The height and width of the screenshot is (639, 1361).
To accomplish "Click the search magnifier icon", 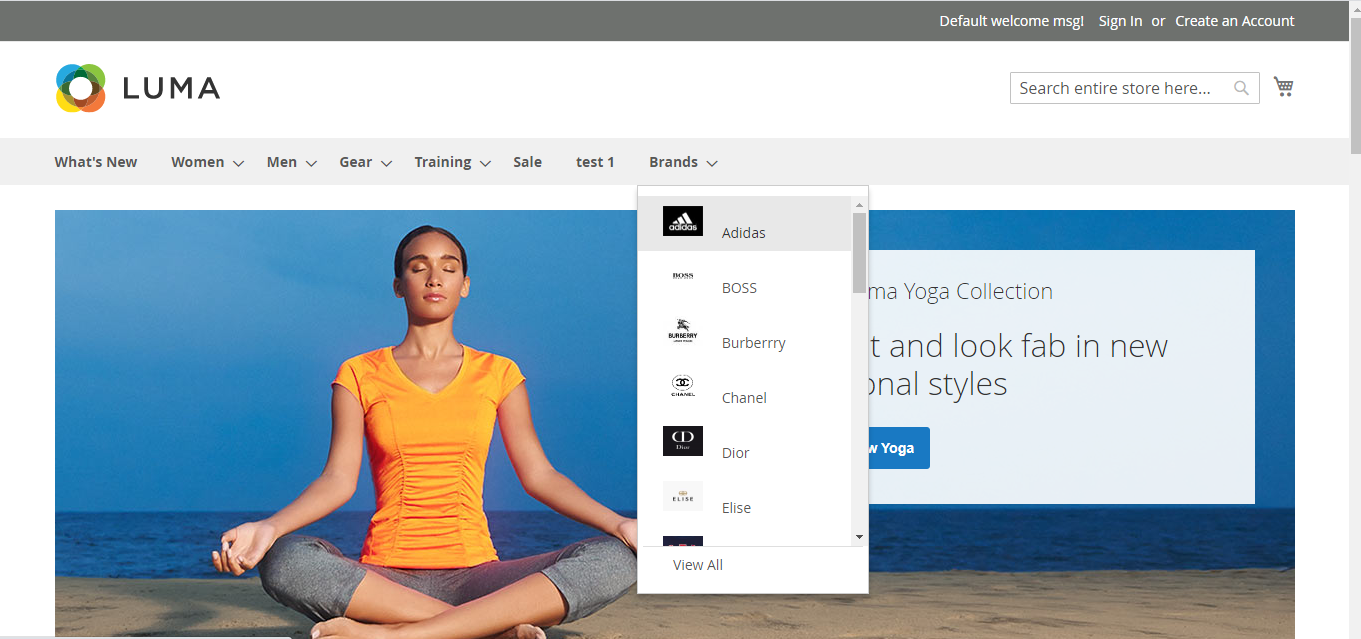I will 1241,88.
